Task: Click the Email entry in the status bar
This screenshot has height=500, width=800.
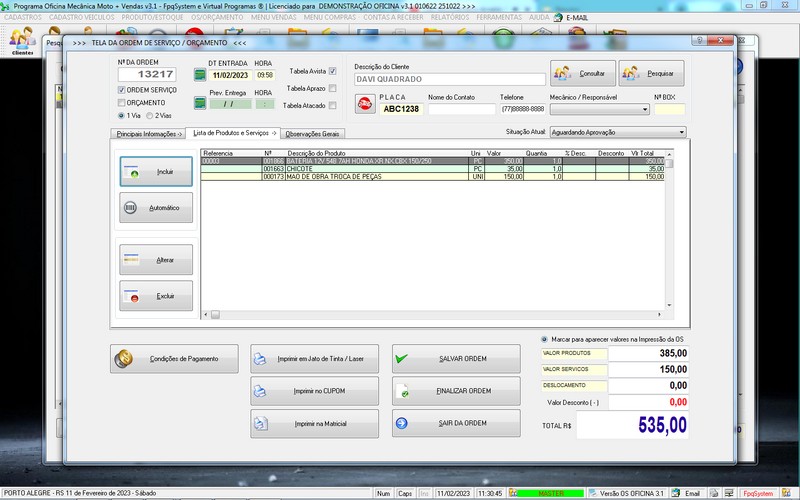Action: (x=687, y=493)
